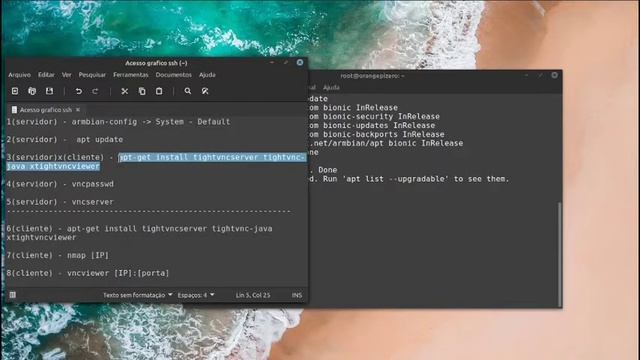Open the Find search tool

(x=188, y=91)
